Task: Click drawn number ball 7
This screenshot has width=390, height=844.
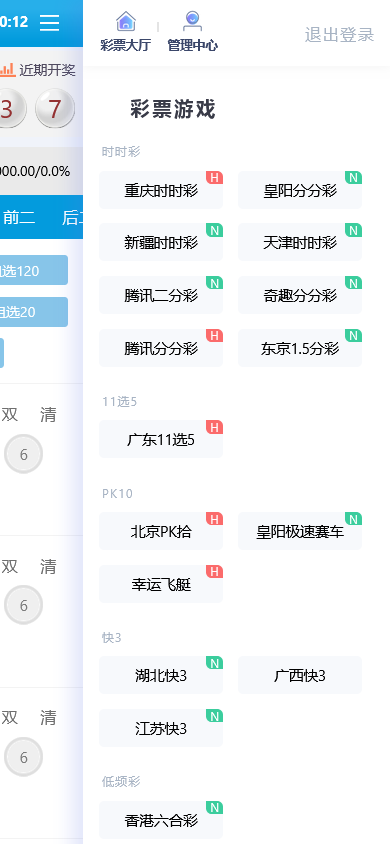Action: [x=55, y=109]
